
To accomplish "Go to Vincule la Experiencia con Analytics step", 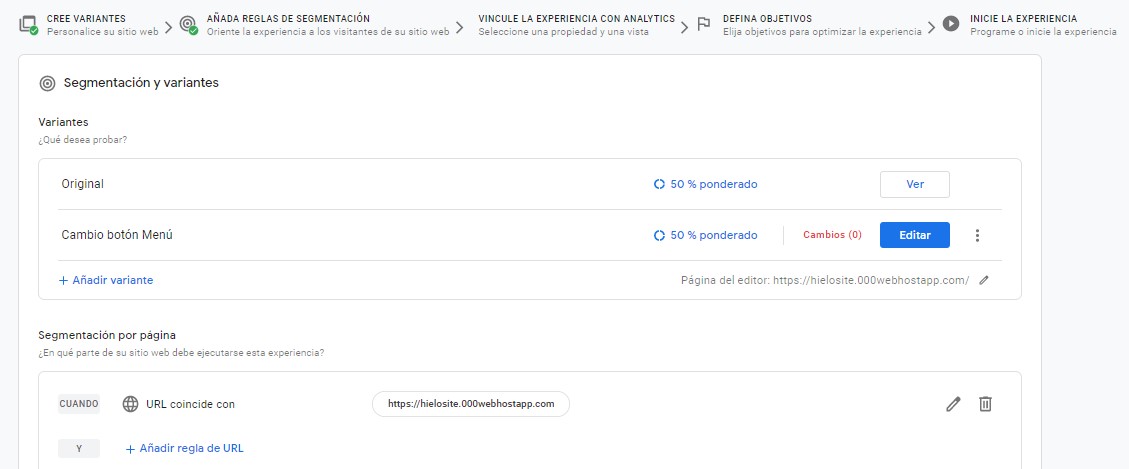I will [x=576, y=24].
